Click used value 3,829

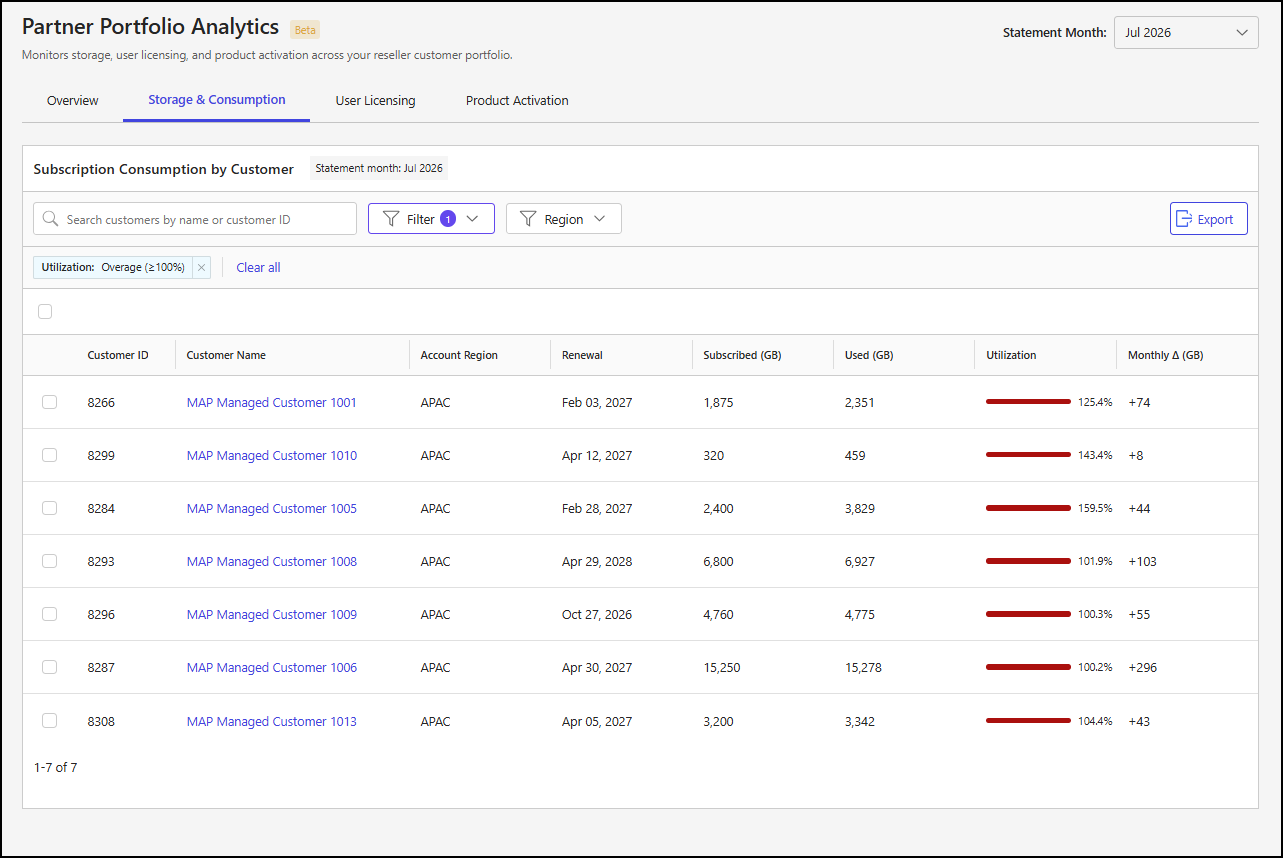coord(860,508)
